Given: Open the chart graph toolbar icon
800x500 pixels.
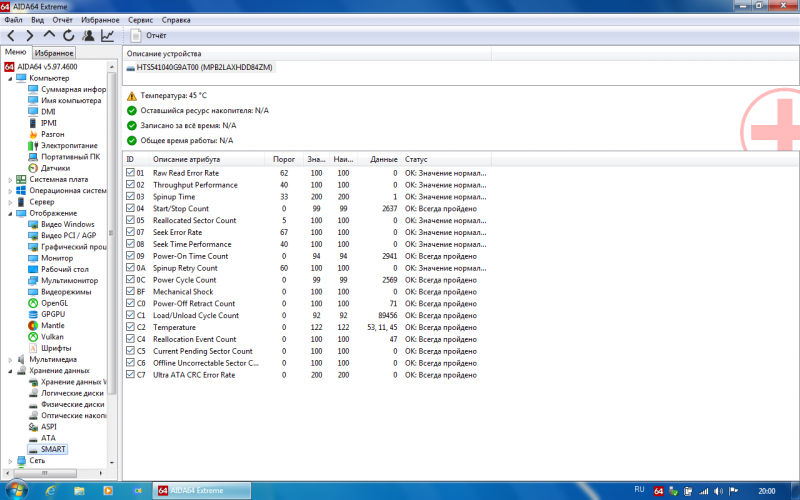Looking at the screenshot, I should (107, 35).
